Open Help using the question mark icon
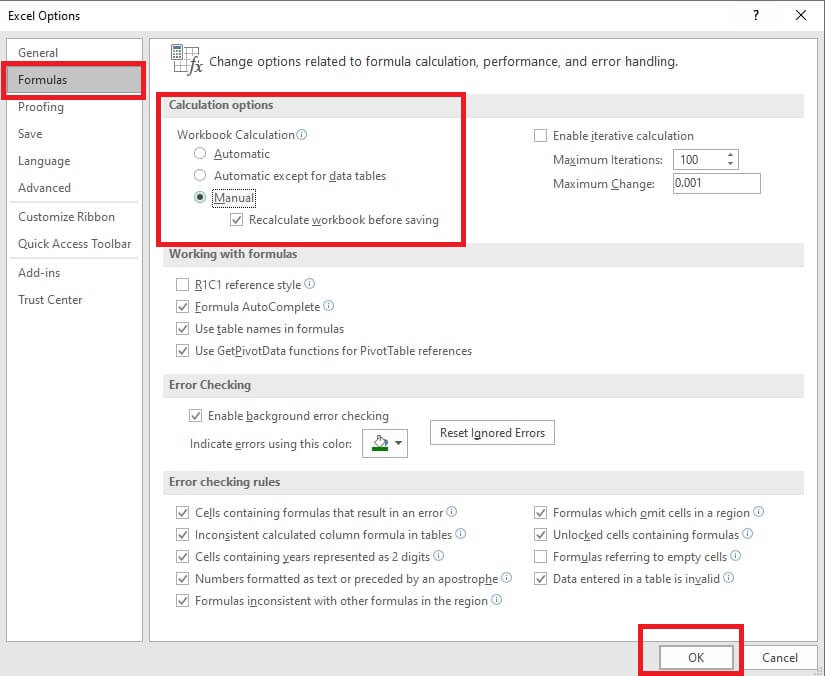The height and width of the screenshot is (676, 825). point(756,15)
